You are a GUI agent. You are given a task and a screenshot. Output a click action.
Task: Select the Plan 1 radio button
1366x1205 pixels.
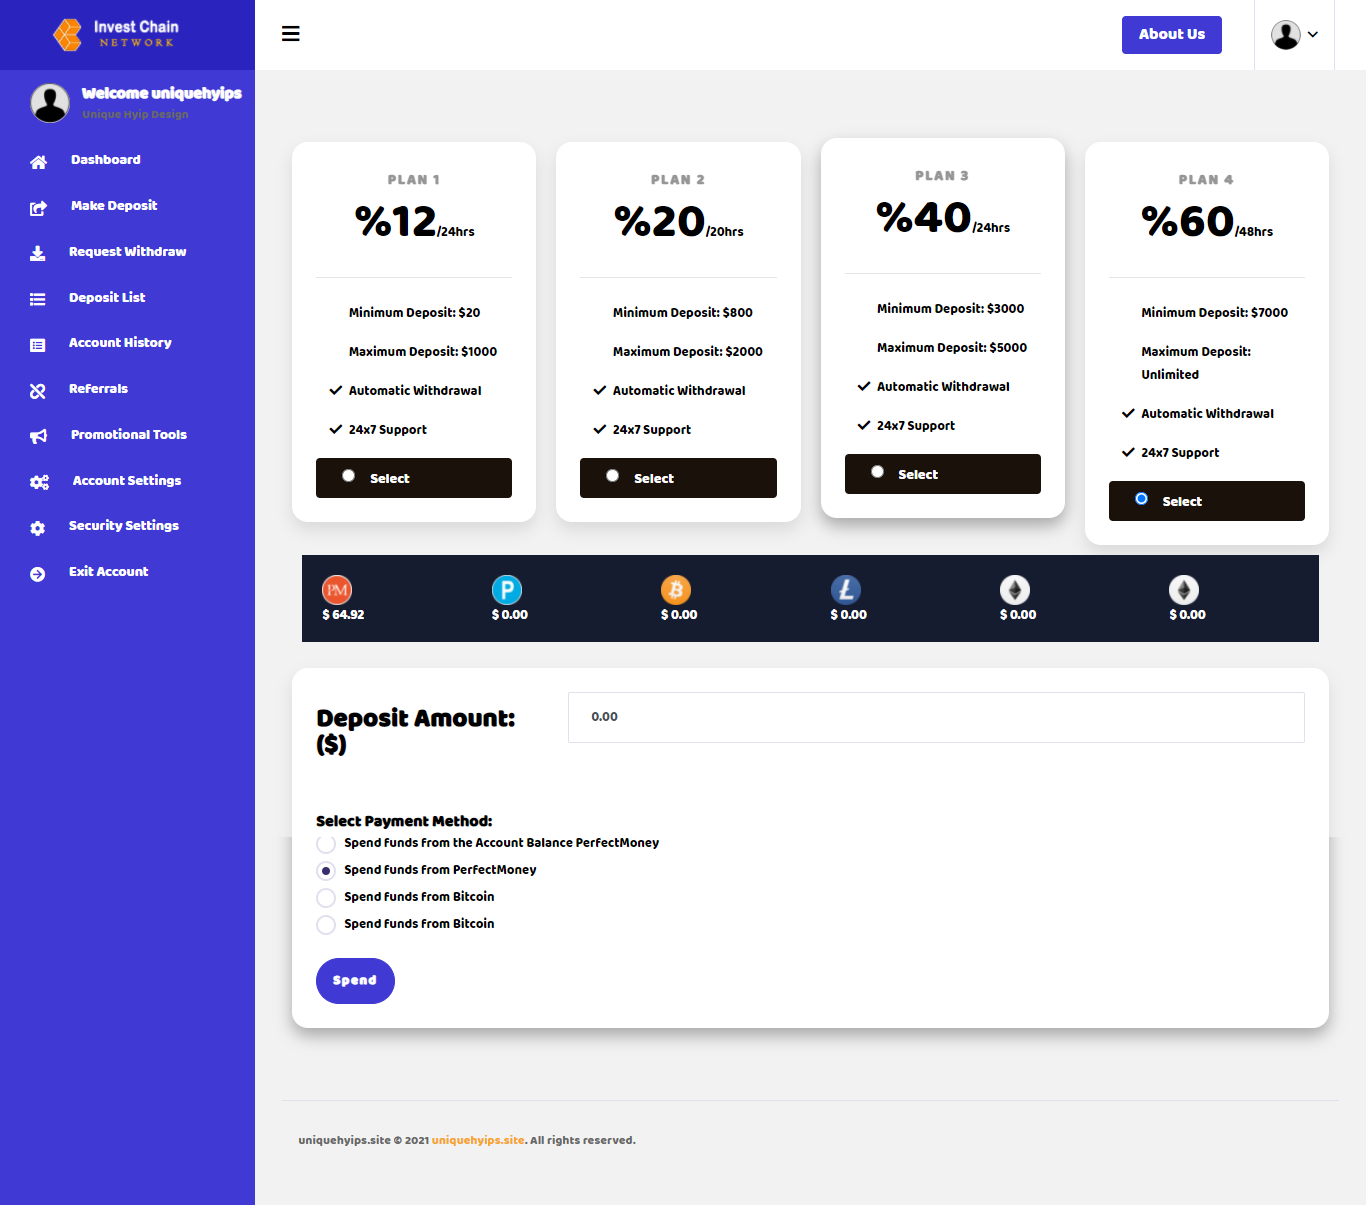point(348,476)
